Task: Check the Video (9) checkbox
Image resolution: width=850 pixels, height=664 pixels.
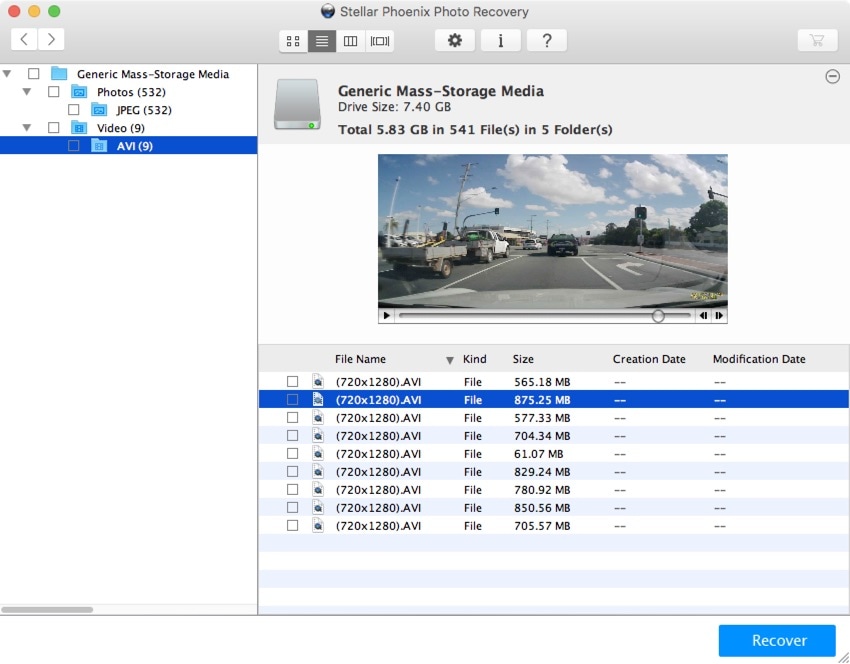Action: click(x=54, y=128)
